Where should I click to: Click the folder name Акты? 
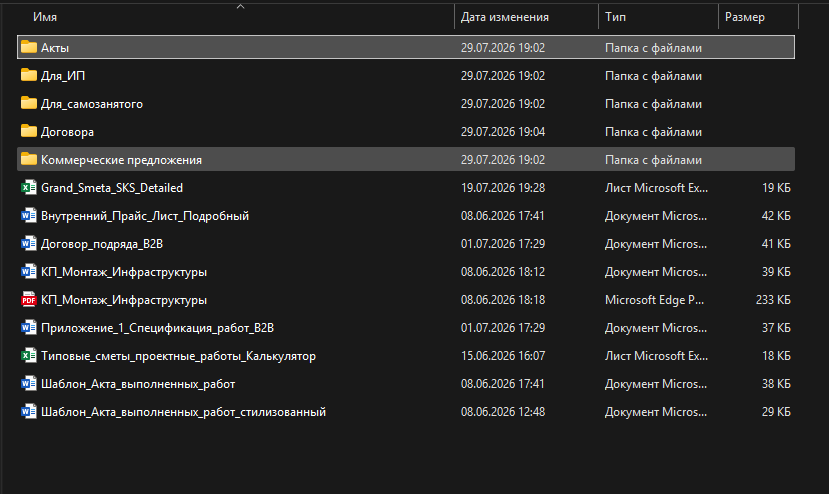coord(55,48)
